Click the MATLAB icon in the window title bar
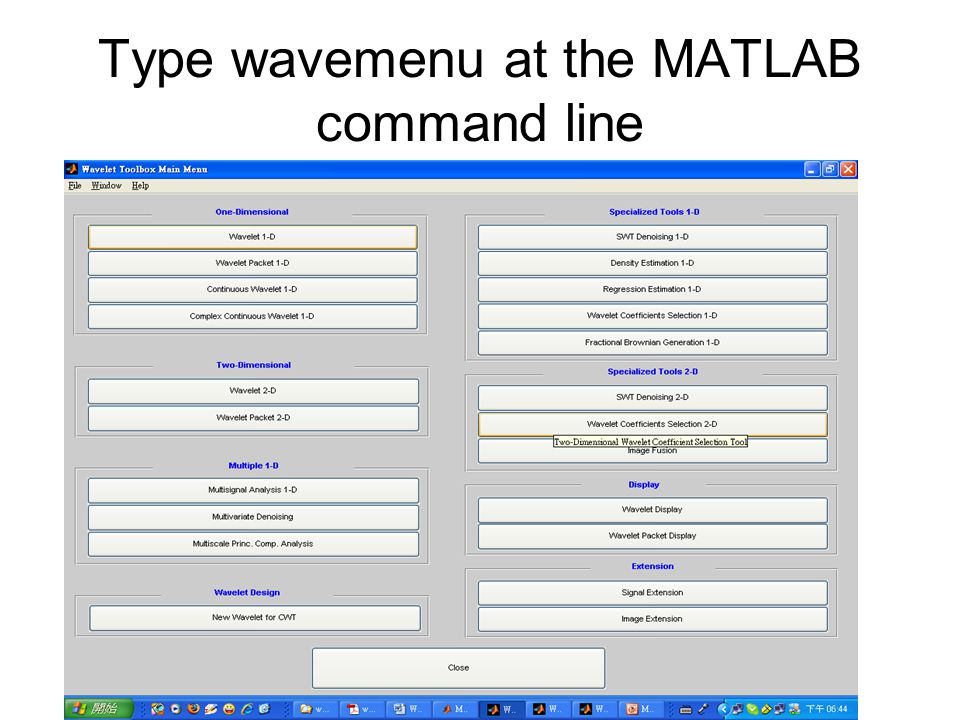The image size is (960, 720). tap(72, 169)
